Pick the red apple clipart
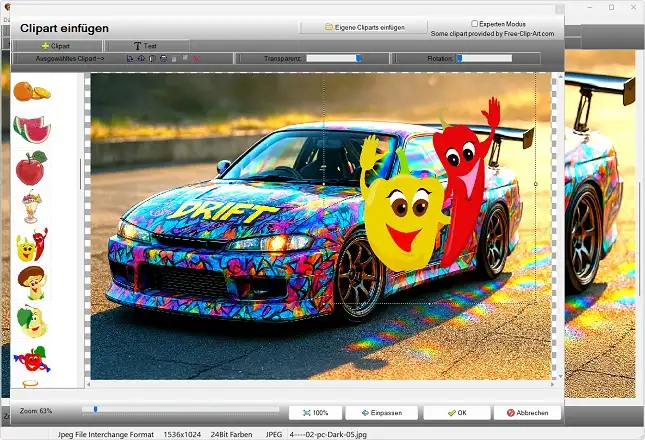645x440 pixels. click(32, 166)
